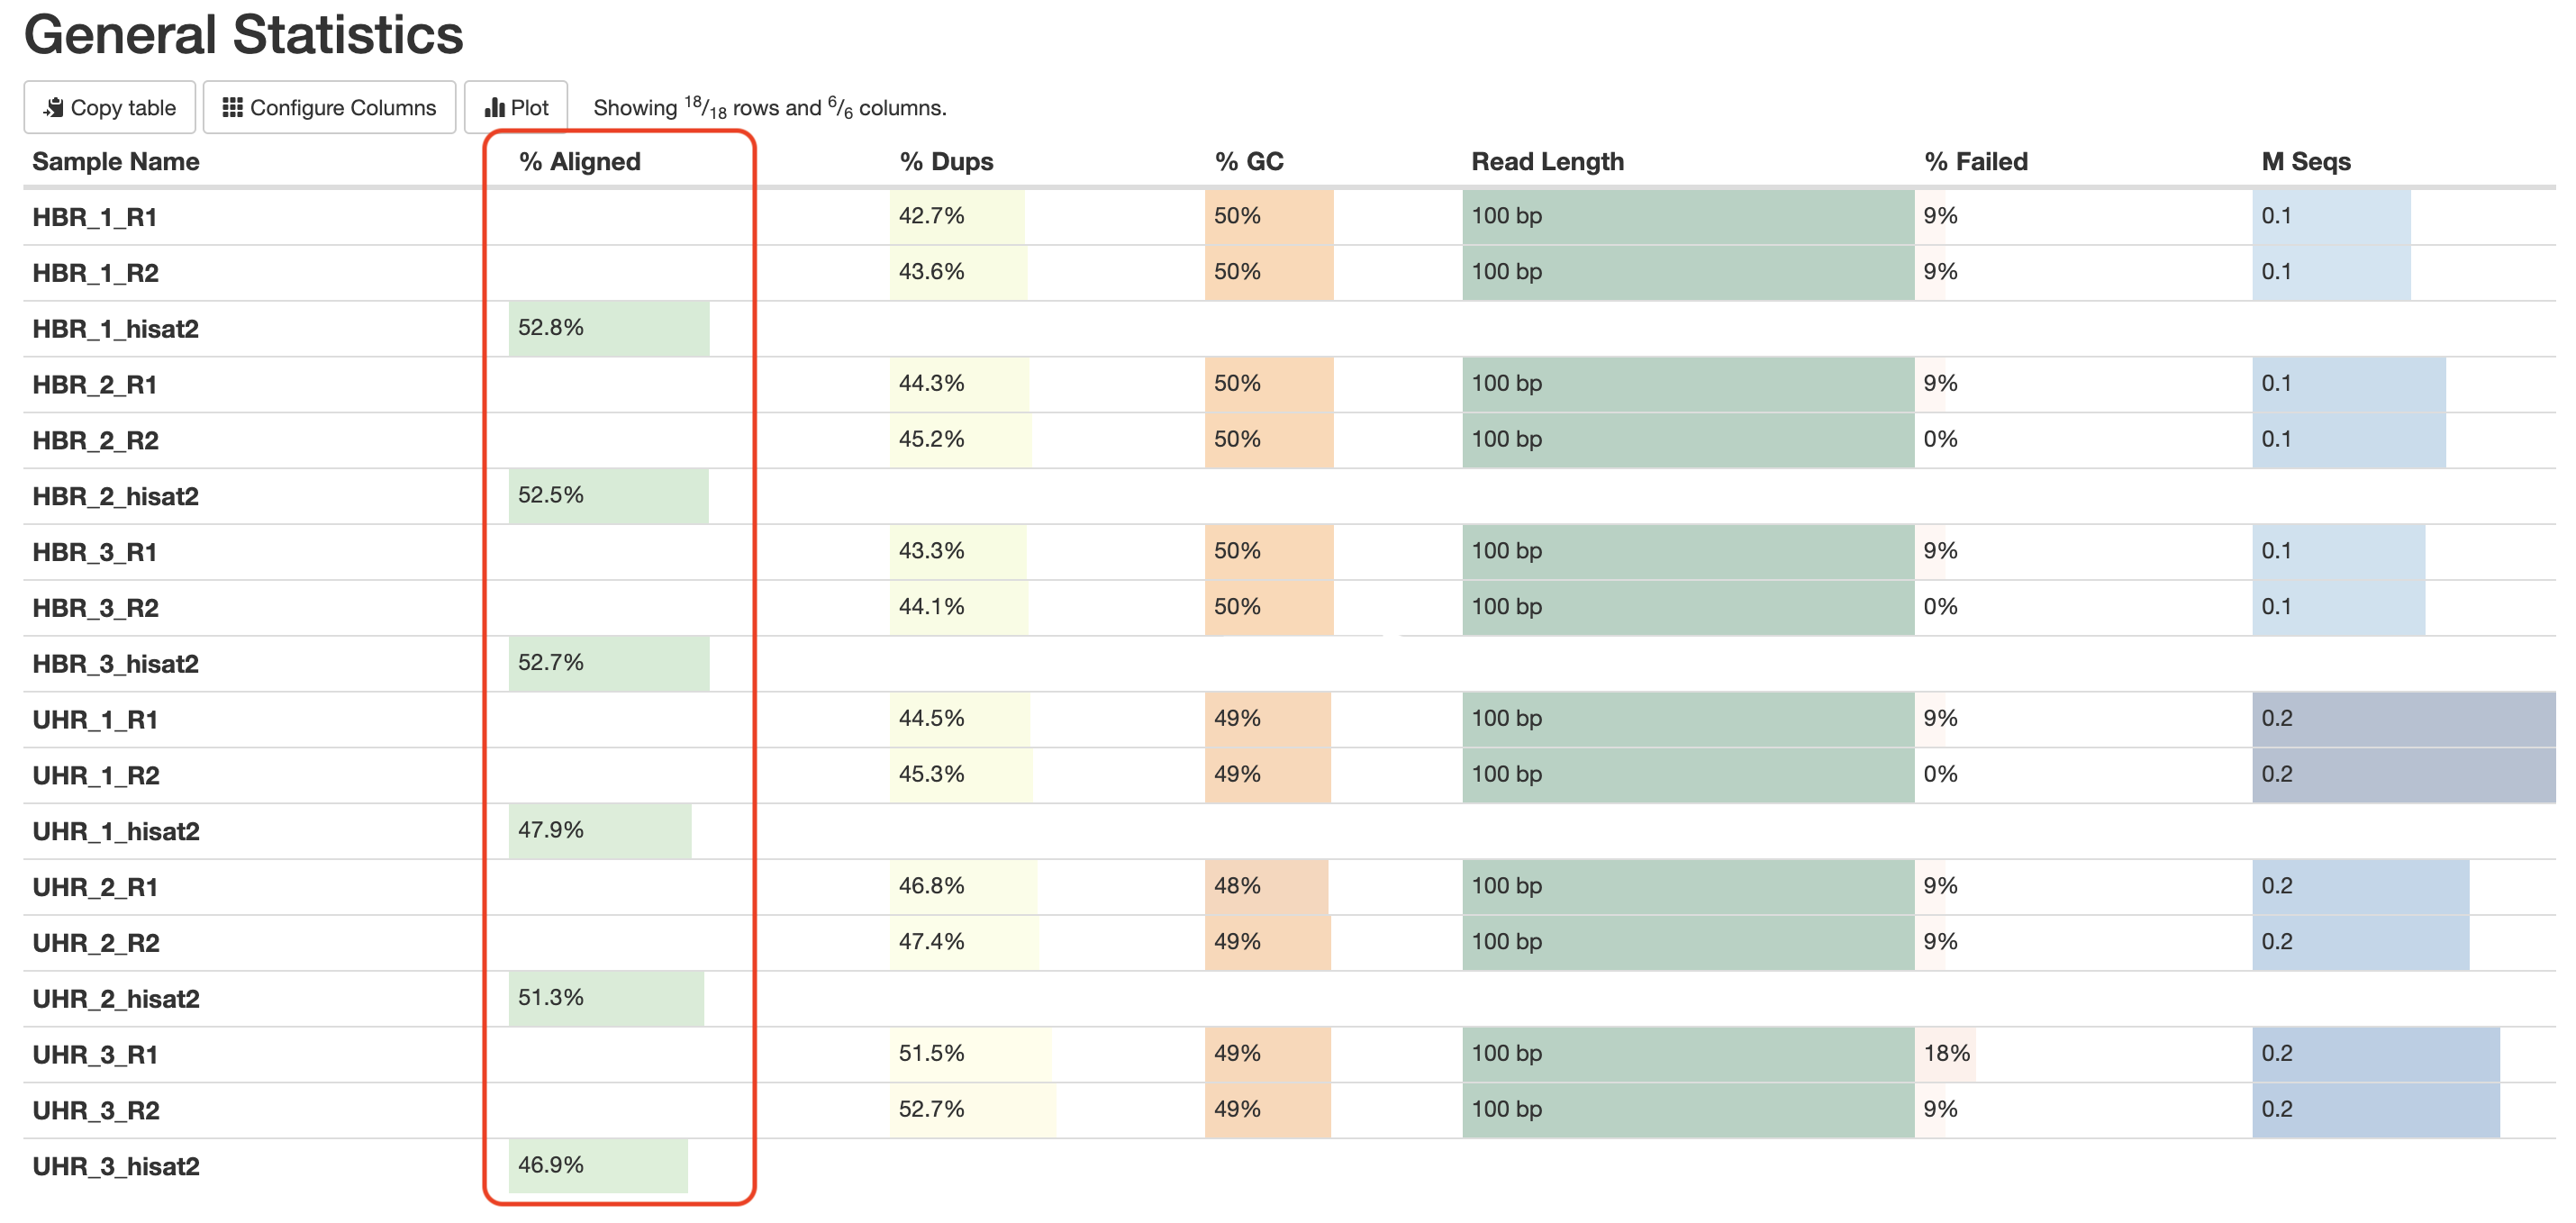Select the UHR_2_hisat2 sample name

(116, 998)
